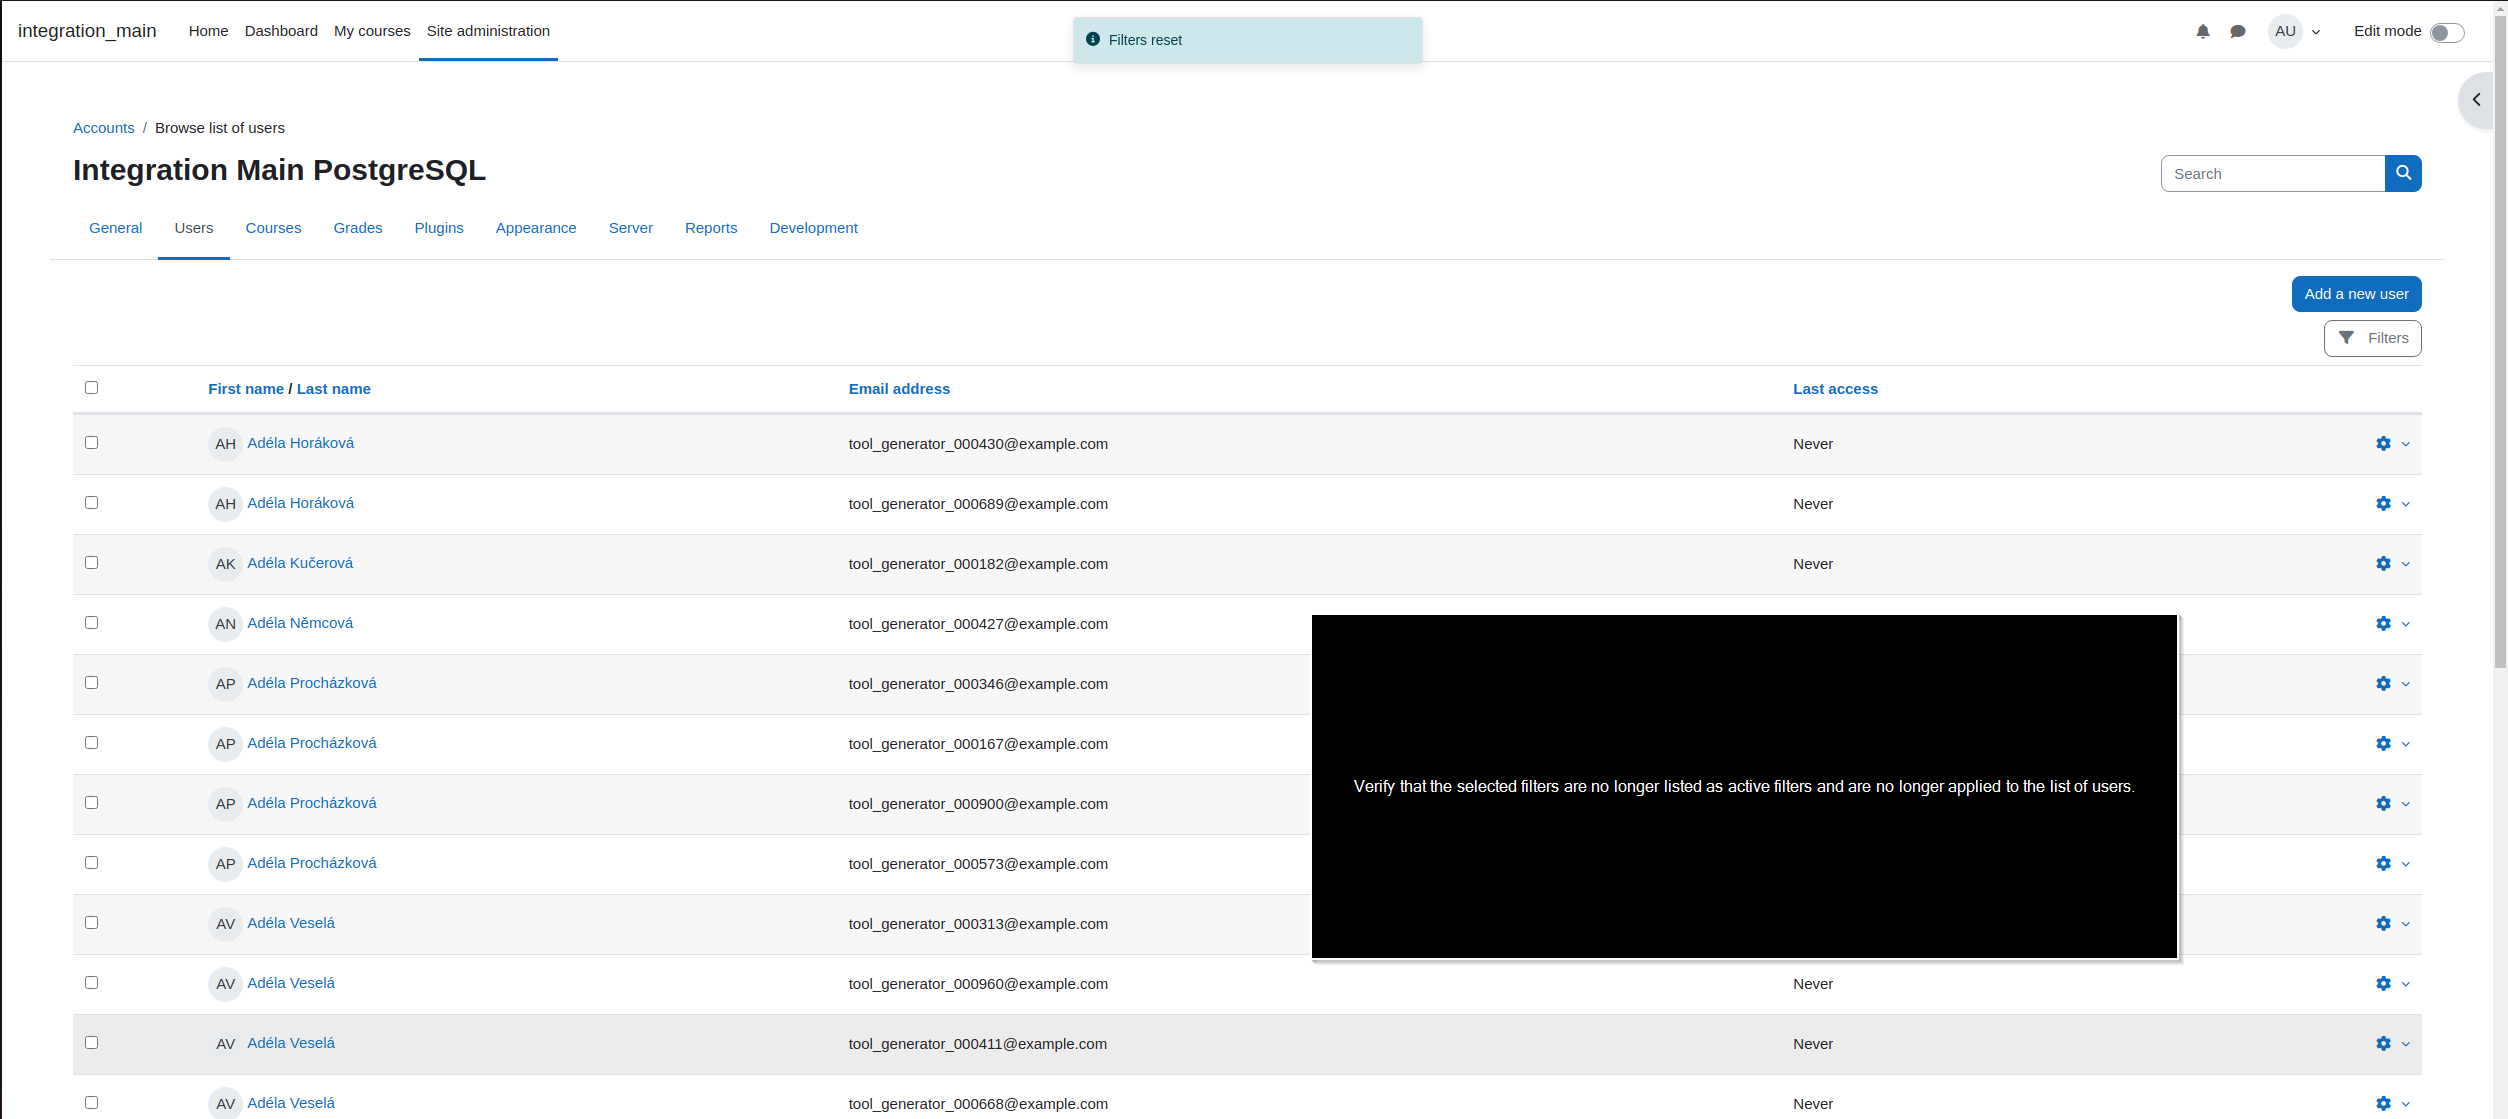This screenshot has width=2508, height=1119.
Task: Click the site administration Search field
Action: tap(2273, 173)
